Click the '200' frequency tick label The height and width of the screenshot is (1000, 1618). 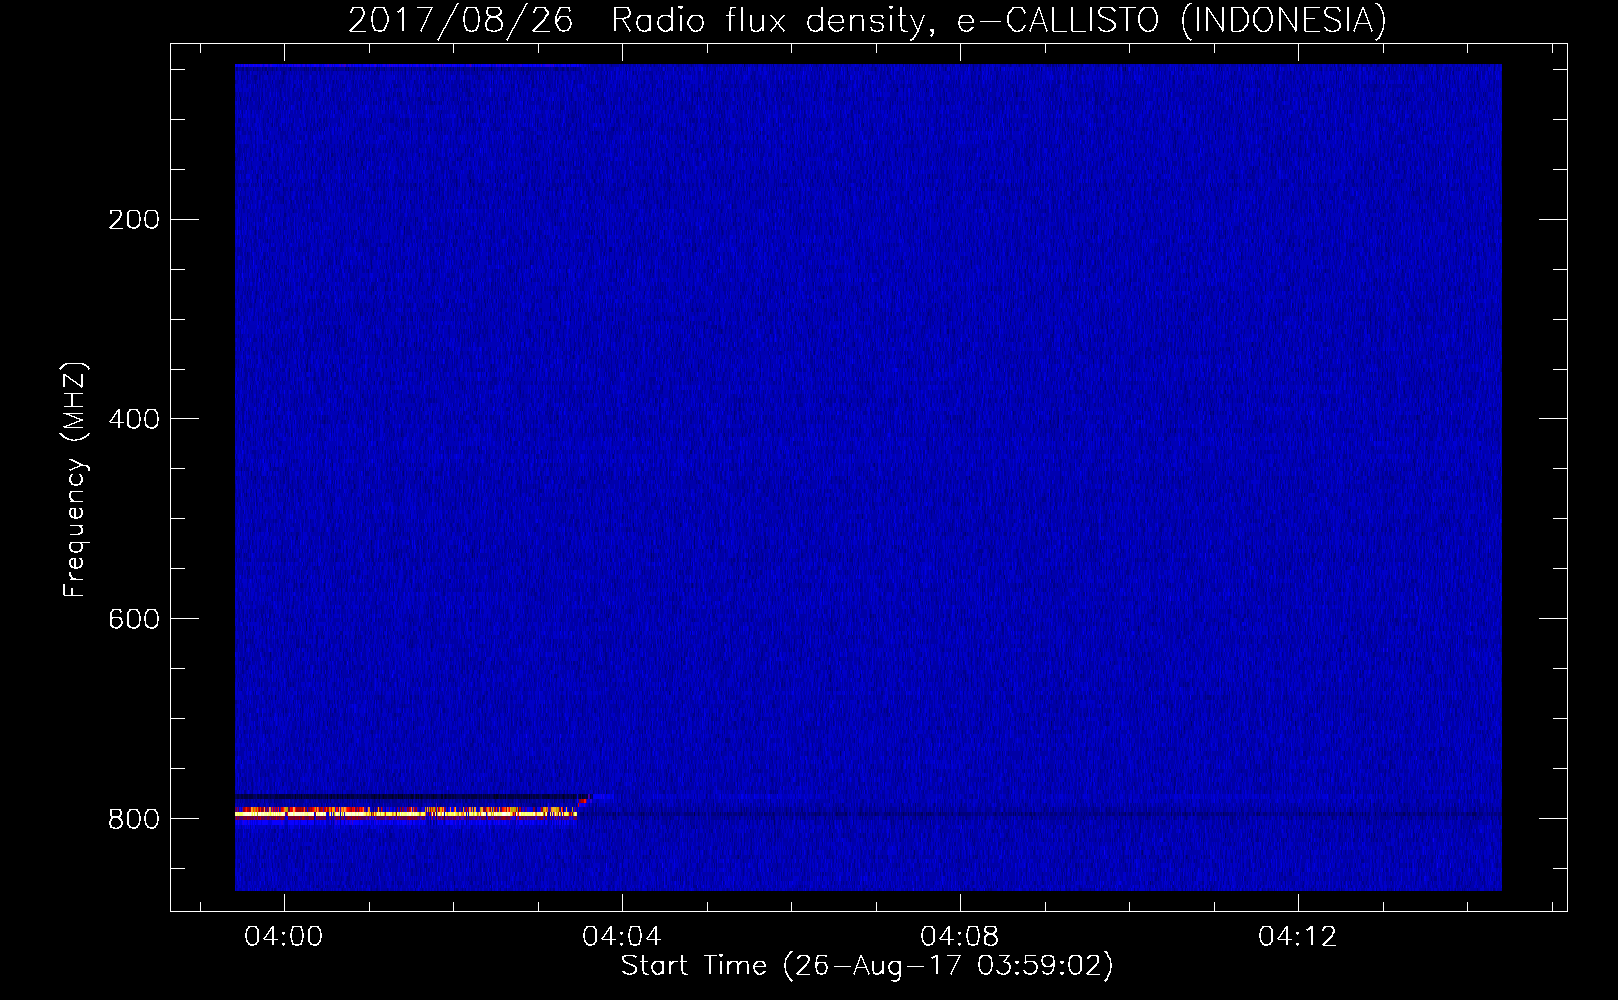point(134,220)
